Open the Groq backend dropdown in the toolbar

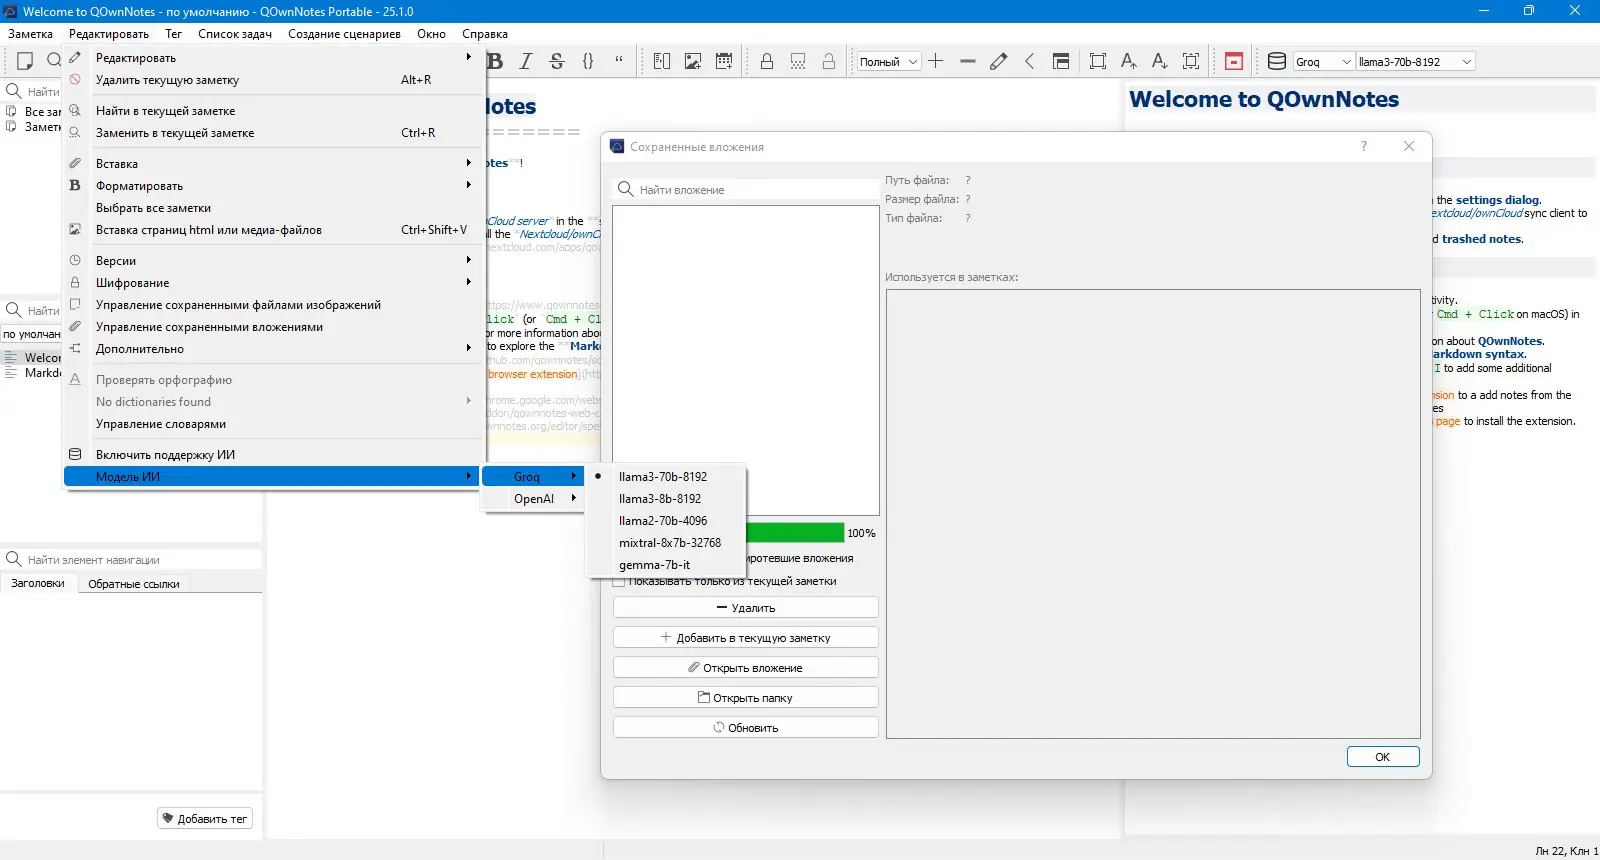1324,61
